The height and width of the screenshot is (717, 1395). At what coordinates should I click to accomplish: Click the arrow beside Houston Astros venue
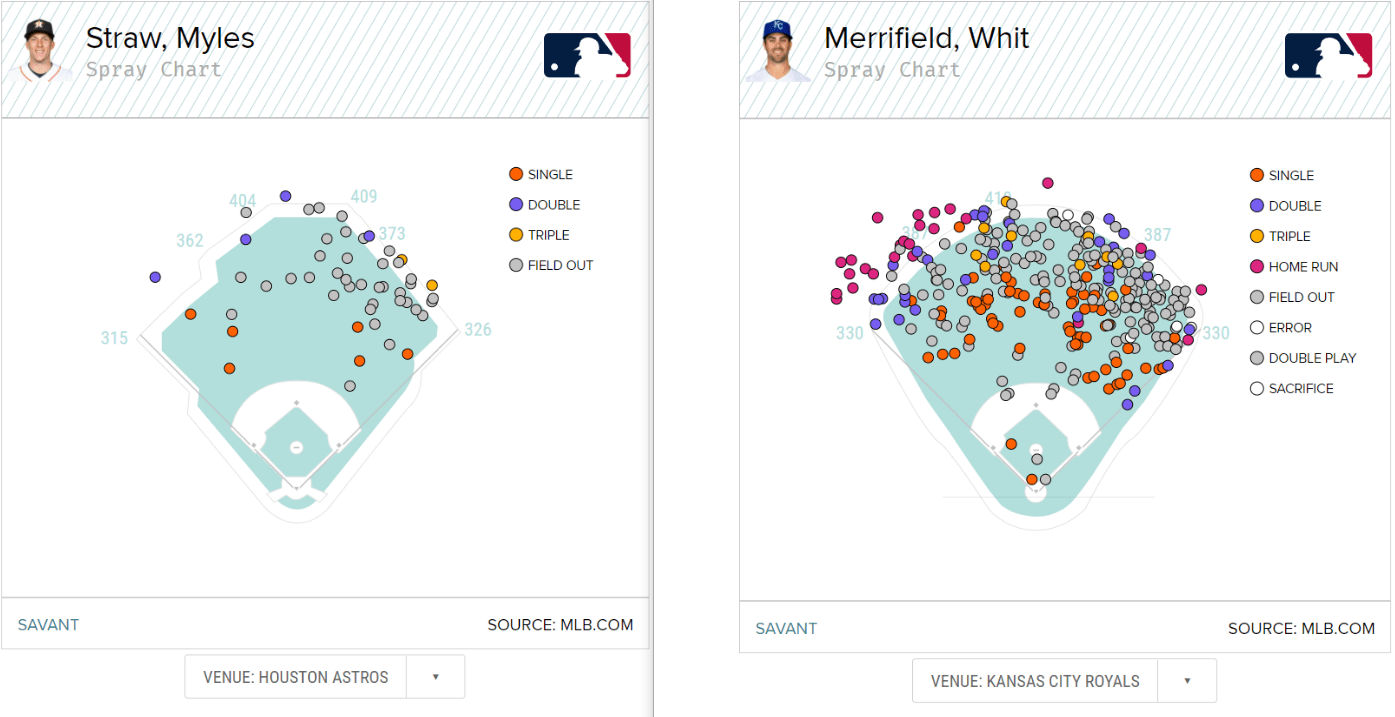point(436,677)
